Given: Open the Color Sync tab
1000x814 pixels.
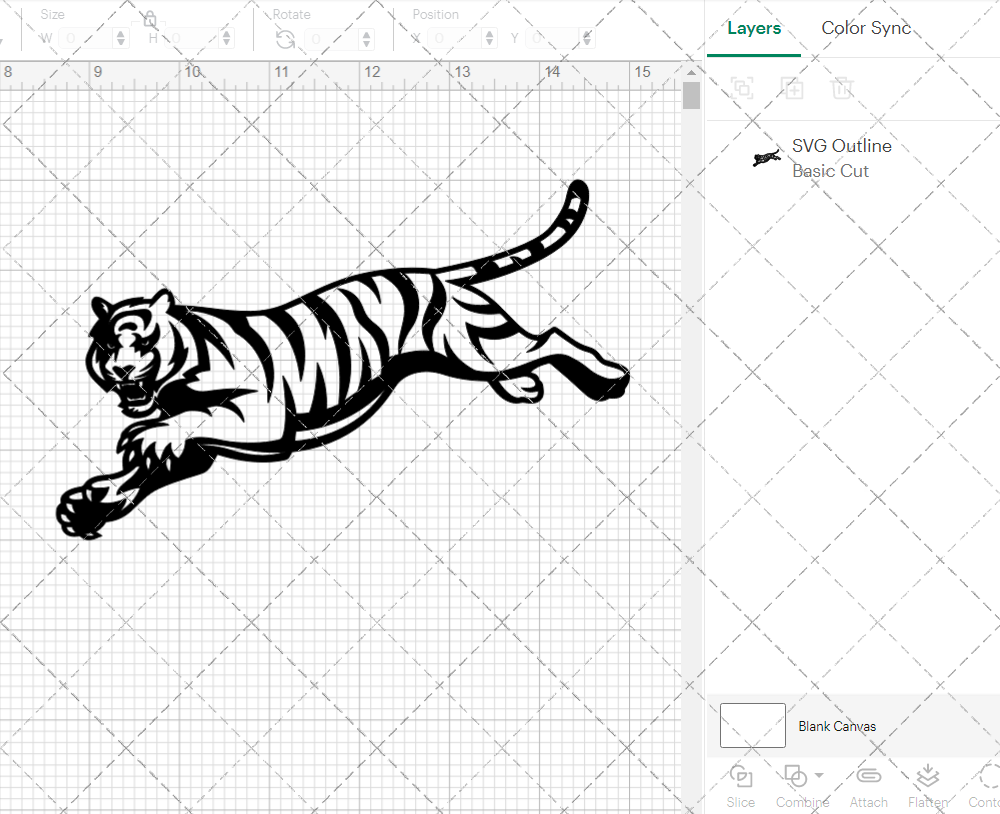Looking at the screenshot, I should (x=865, y=28).
